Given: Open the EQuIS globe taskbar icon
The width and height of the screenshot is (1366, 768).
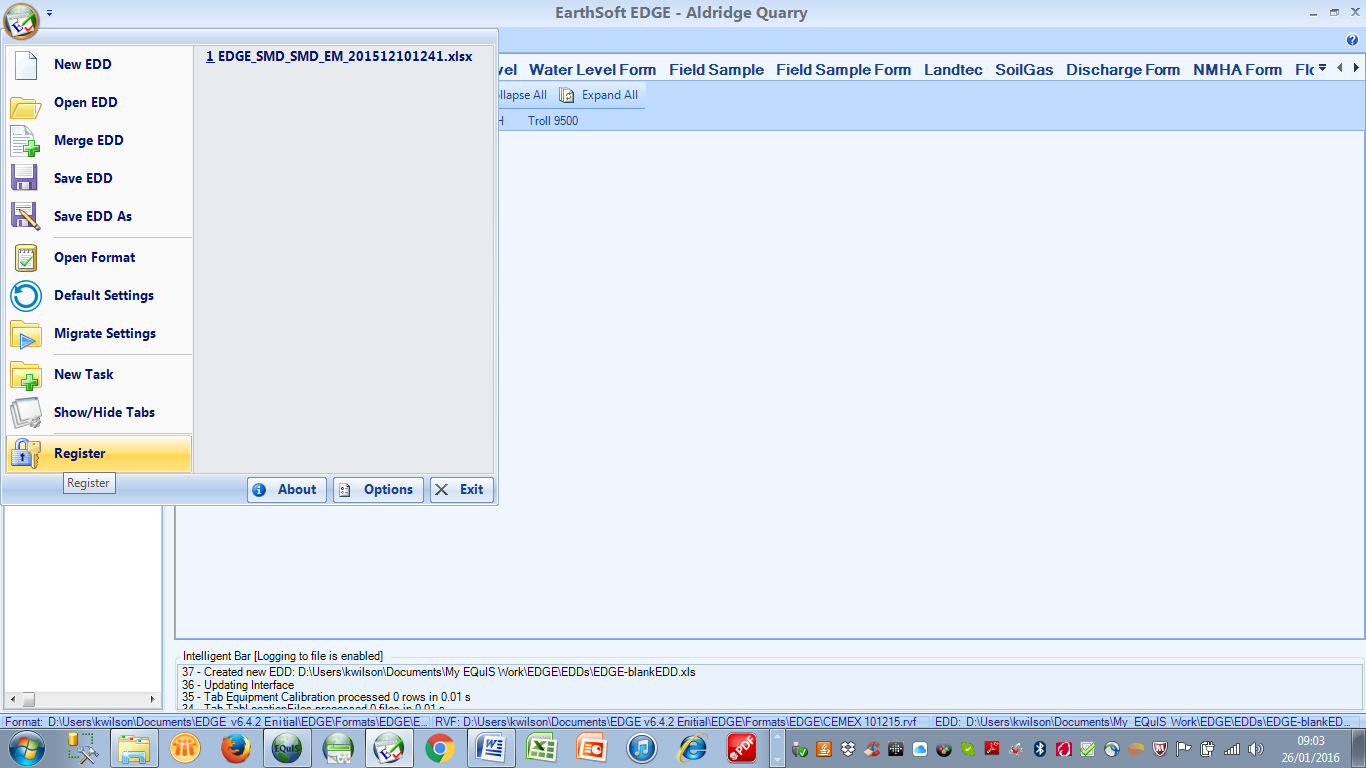Looking at the screenshot, I should [287, 748].
